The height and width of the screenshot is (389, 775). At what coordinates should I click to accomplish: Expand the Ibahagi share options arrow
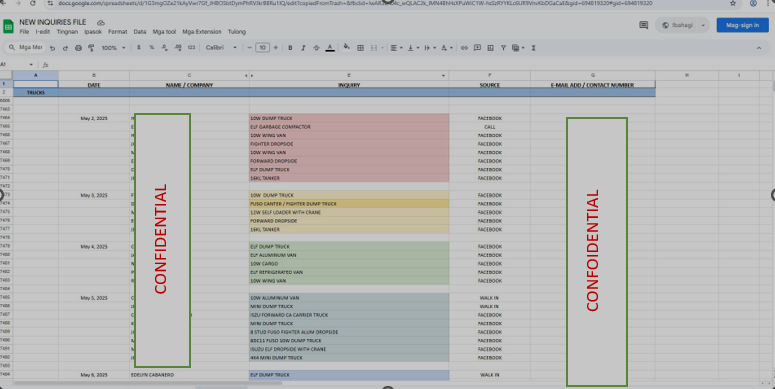(703, 25)
